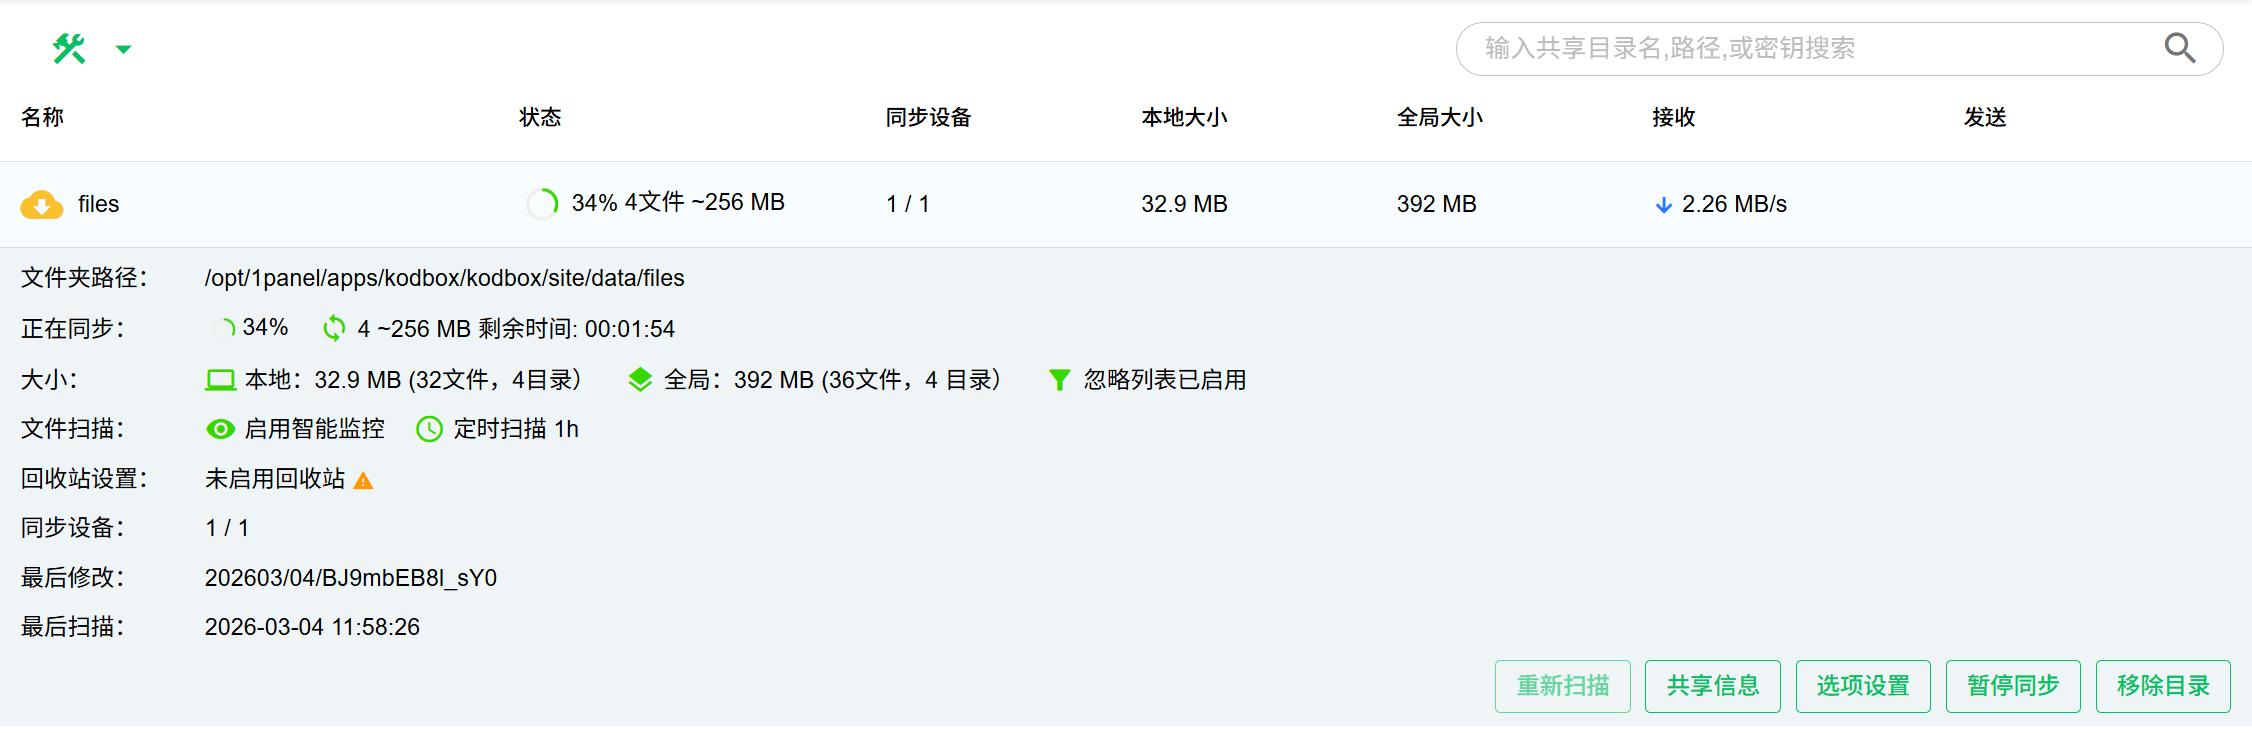Screen dimensions: 2252x733
Task: Focus the shared directory search field
Action: tap(1800, 48)
